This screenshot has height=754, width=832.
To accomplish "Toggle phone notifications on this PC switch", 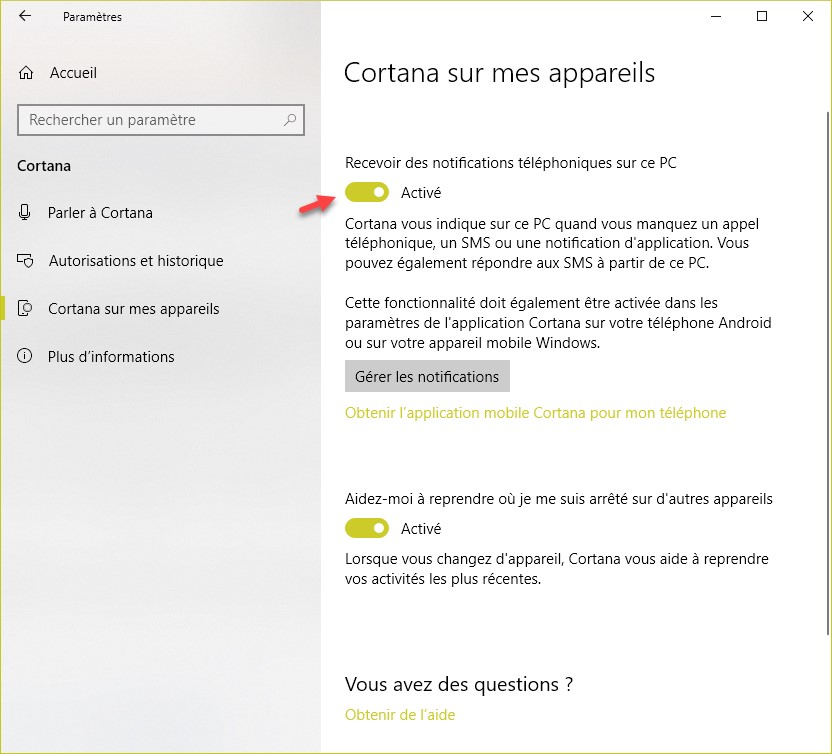I will [x=367, y=192].
